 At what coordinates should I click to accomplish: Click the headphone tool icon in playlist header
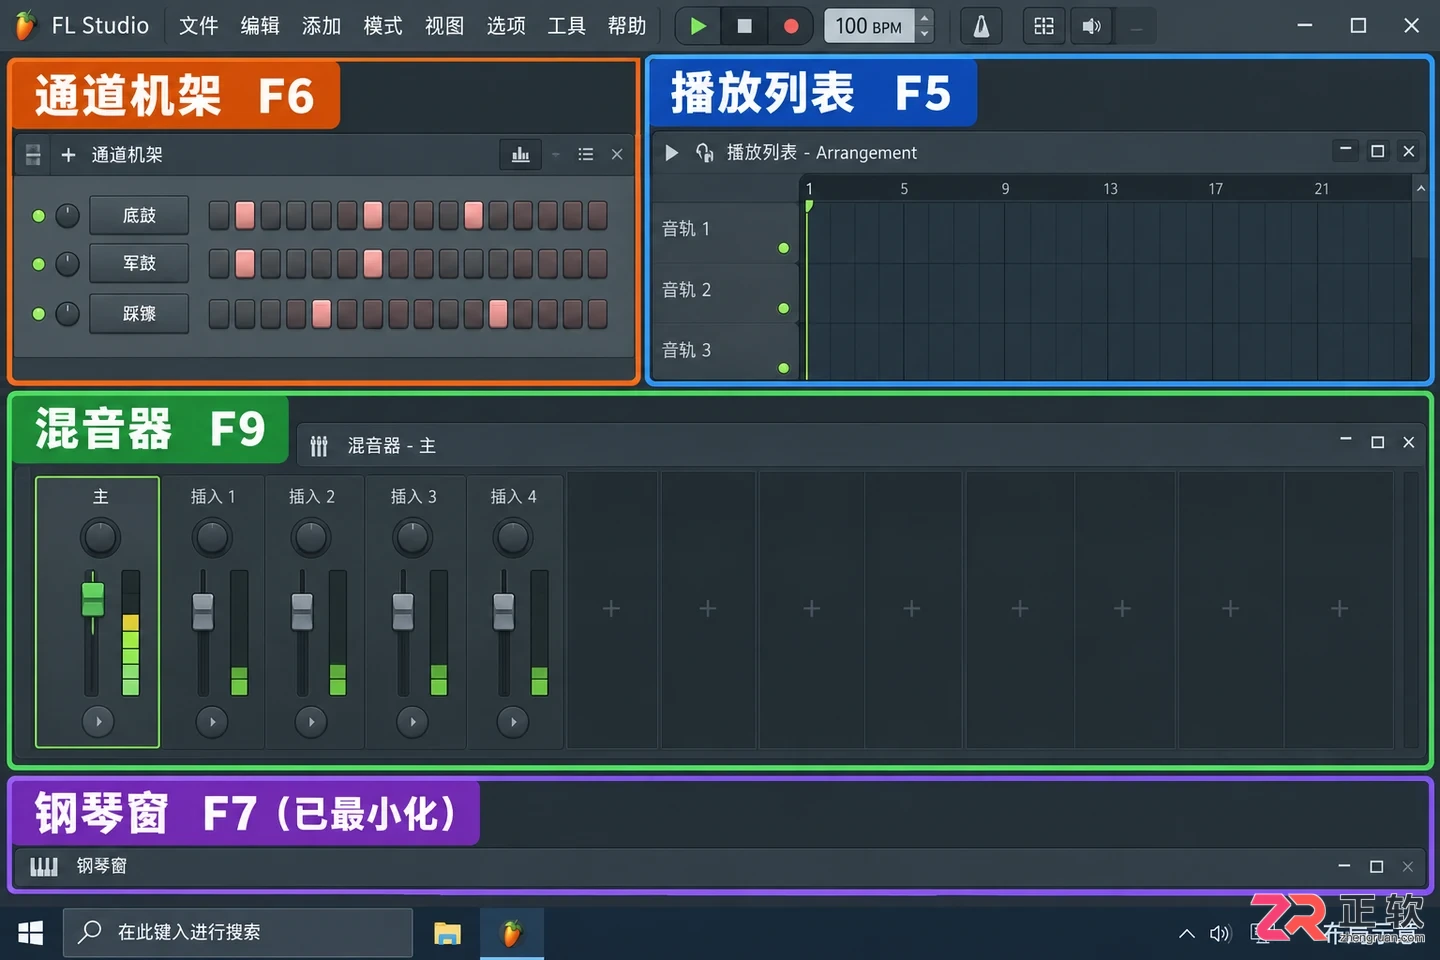coord(704,152)
